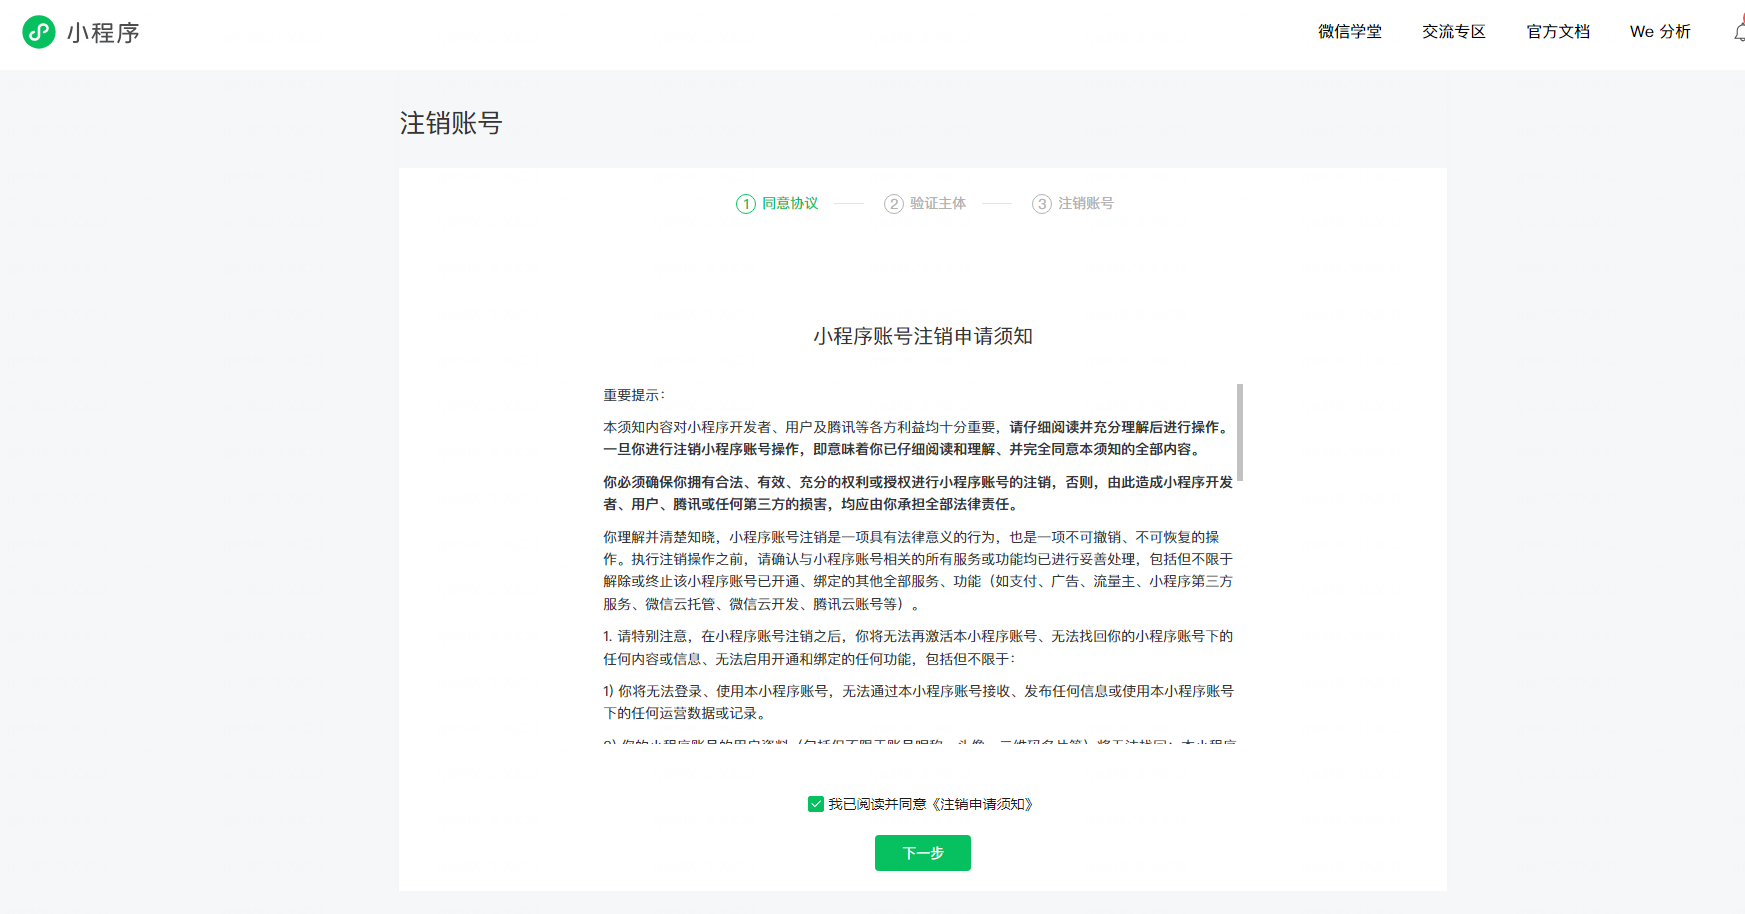Click item 1. 请特别注意 paragraph
Screen dimensions: 1745x914
click(918, 647)
